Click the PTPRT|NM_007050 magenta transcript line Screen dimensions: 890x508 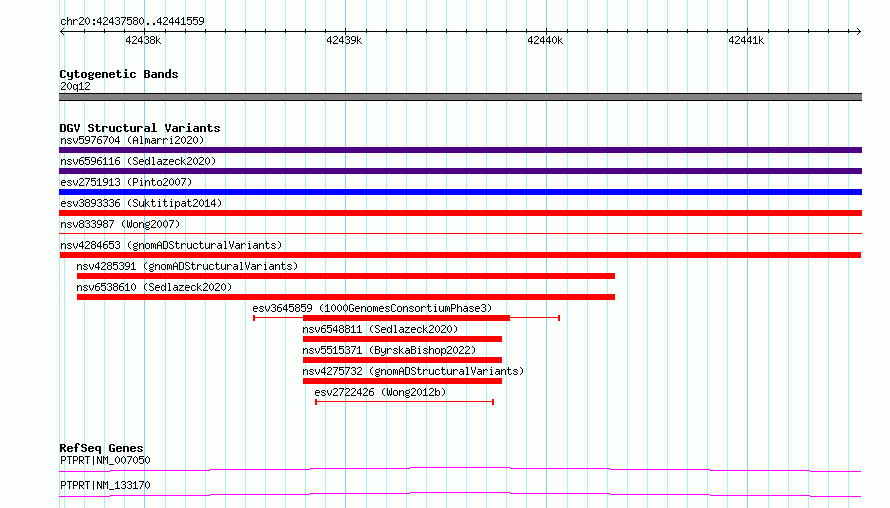(x=460, y=469)
